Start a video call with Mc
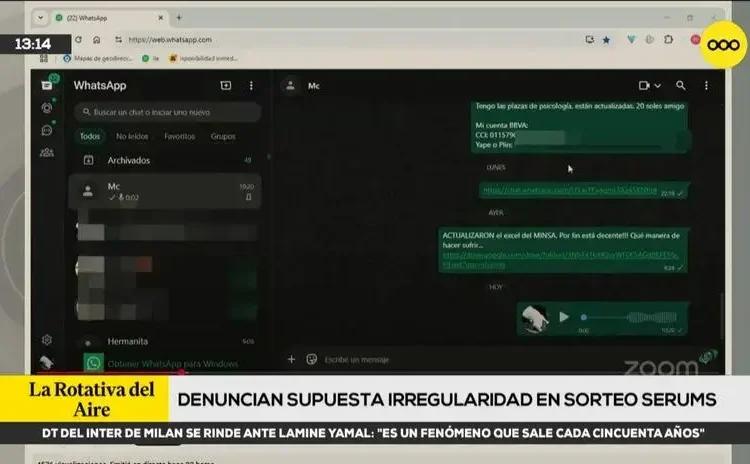This screenshot has width=750, height=464. click(x=644, y=86)
